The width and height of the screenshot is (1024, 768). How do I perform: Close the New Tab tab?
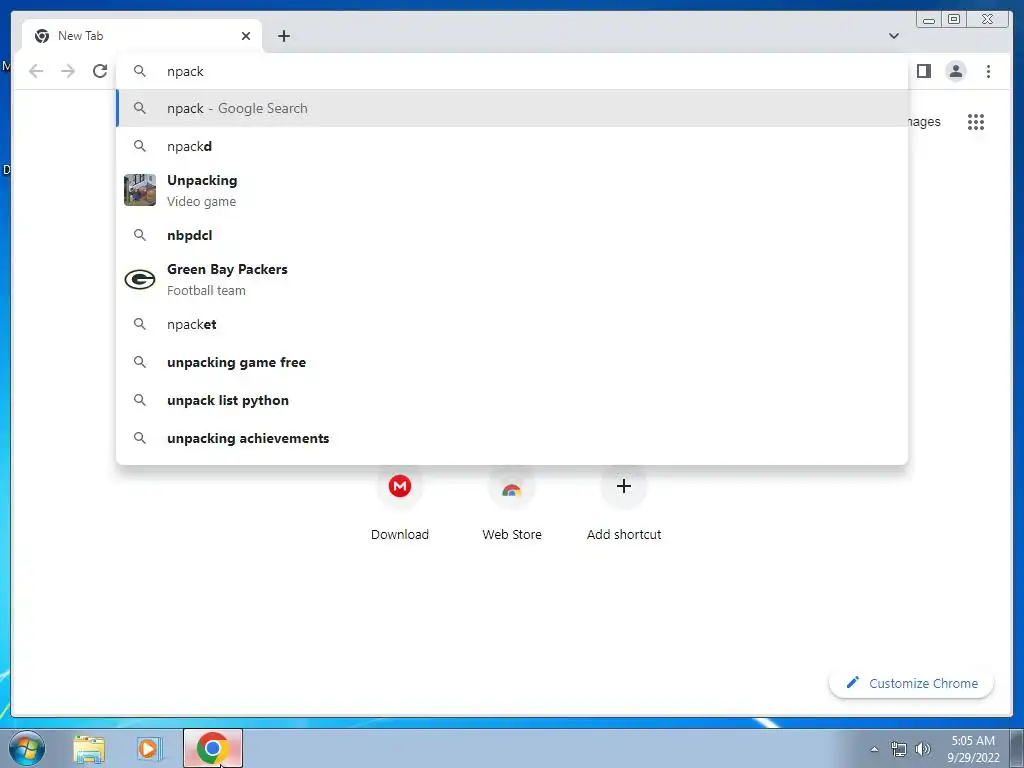tap(246, 36)
